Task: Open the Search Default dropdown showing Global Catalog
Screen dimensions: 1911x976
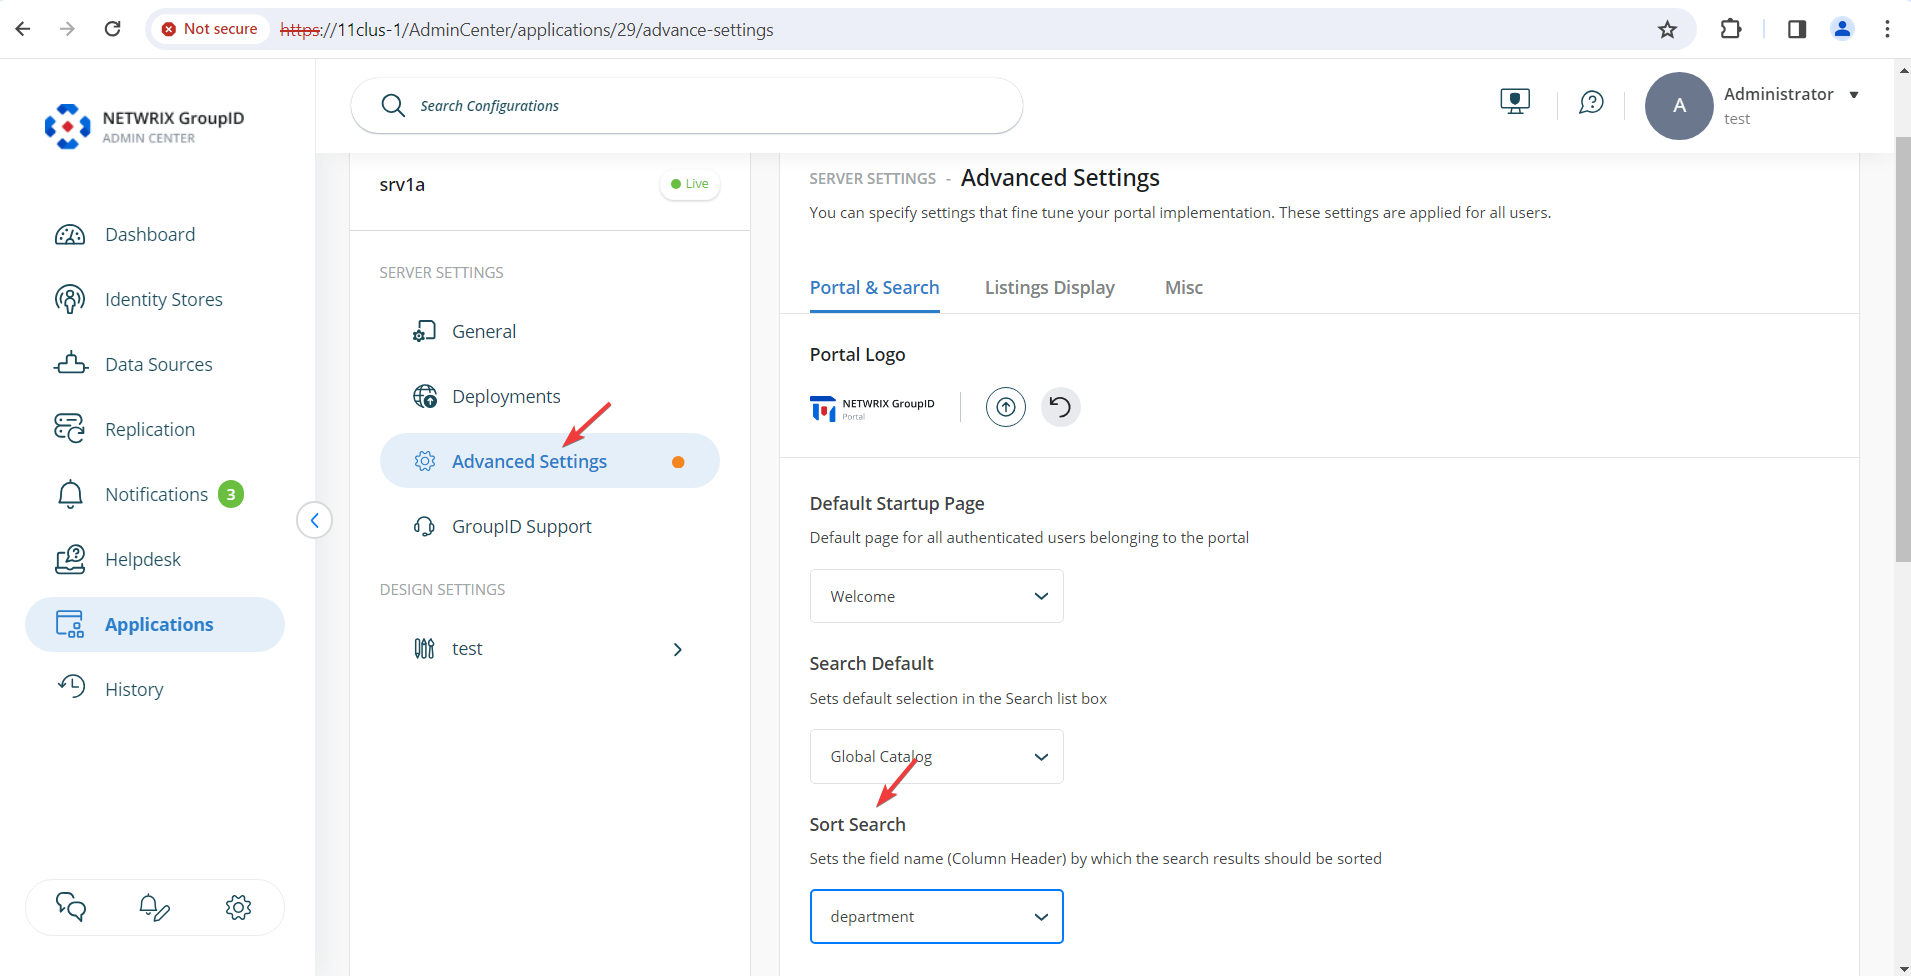Action: (935, 756)
